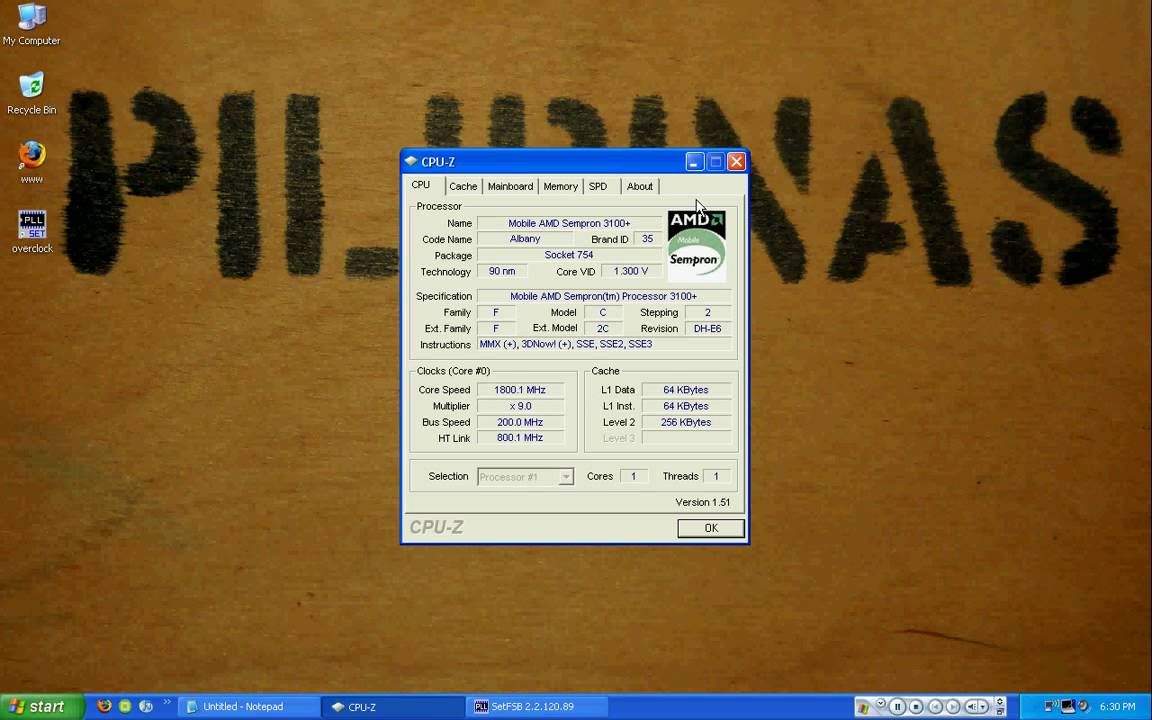Image resolution: width=1152 pixels, height=720 pixels.
Task: Click the Instructions field MMX, 3DNow!, SSE
Action: (x=604, y=344)
